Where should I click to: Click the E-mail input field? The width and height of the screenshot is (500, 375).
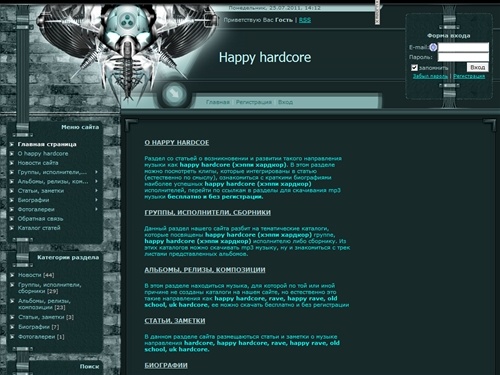[x=463, y=47]
